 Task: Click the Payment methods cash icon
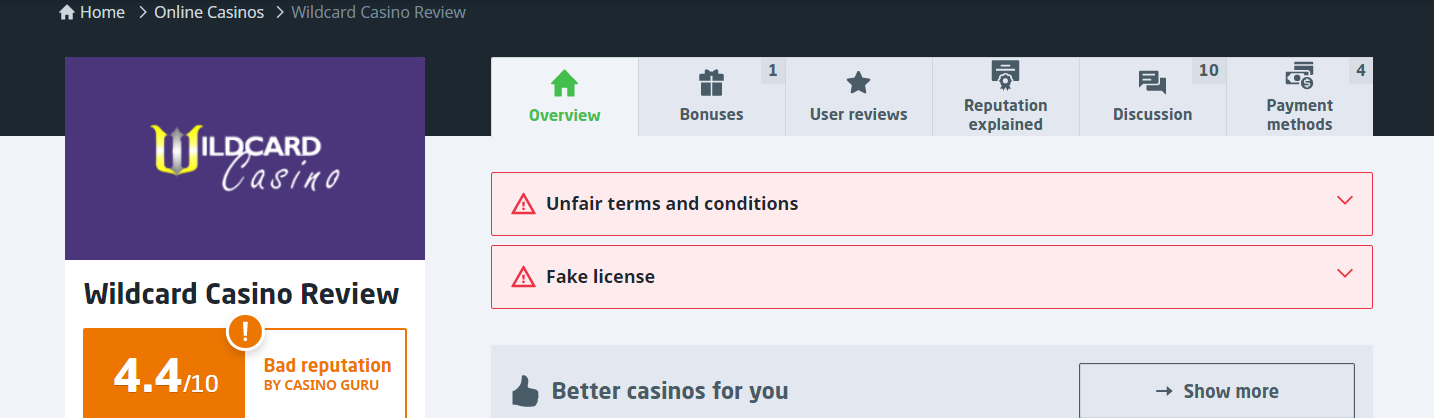coord(1299,75)
